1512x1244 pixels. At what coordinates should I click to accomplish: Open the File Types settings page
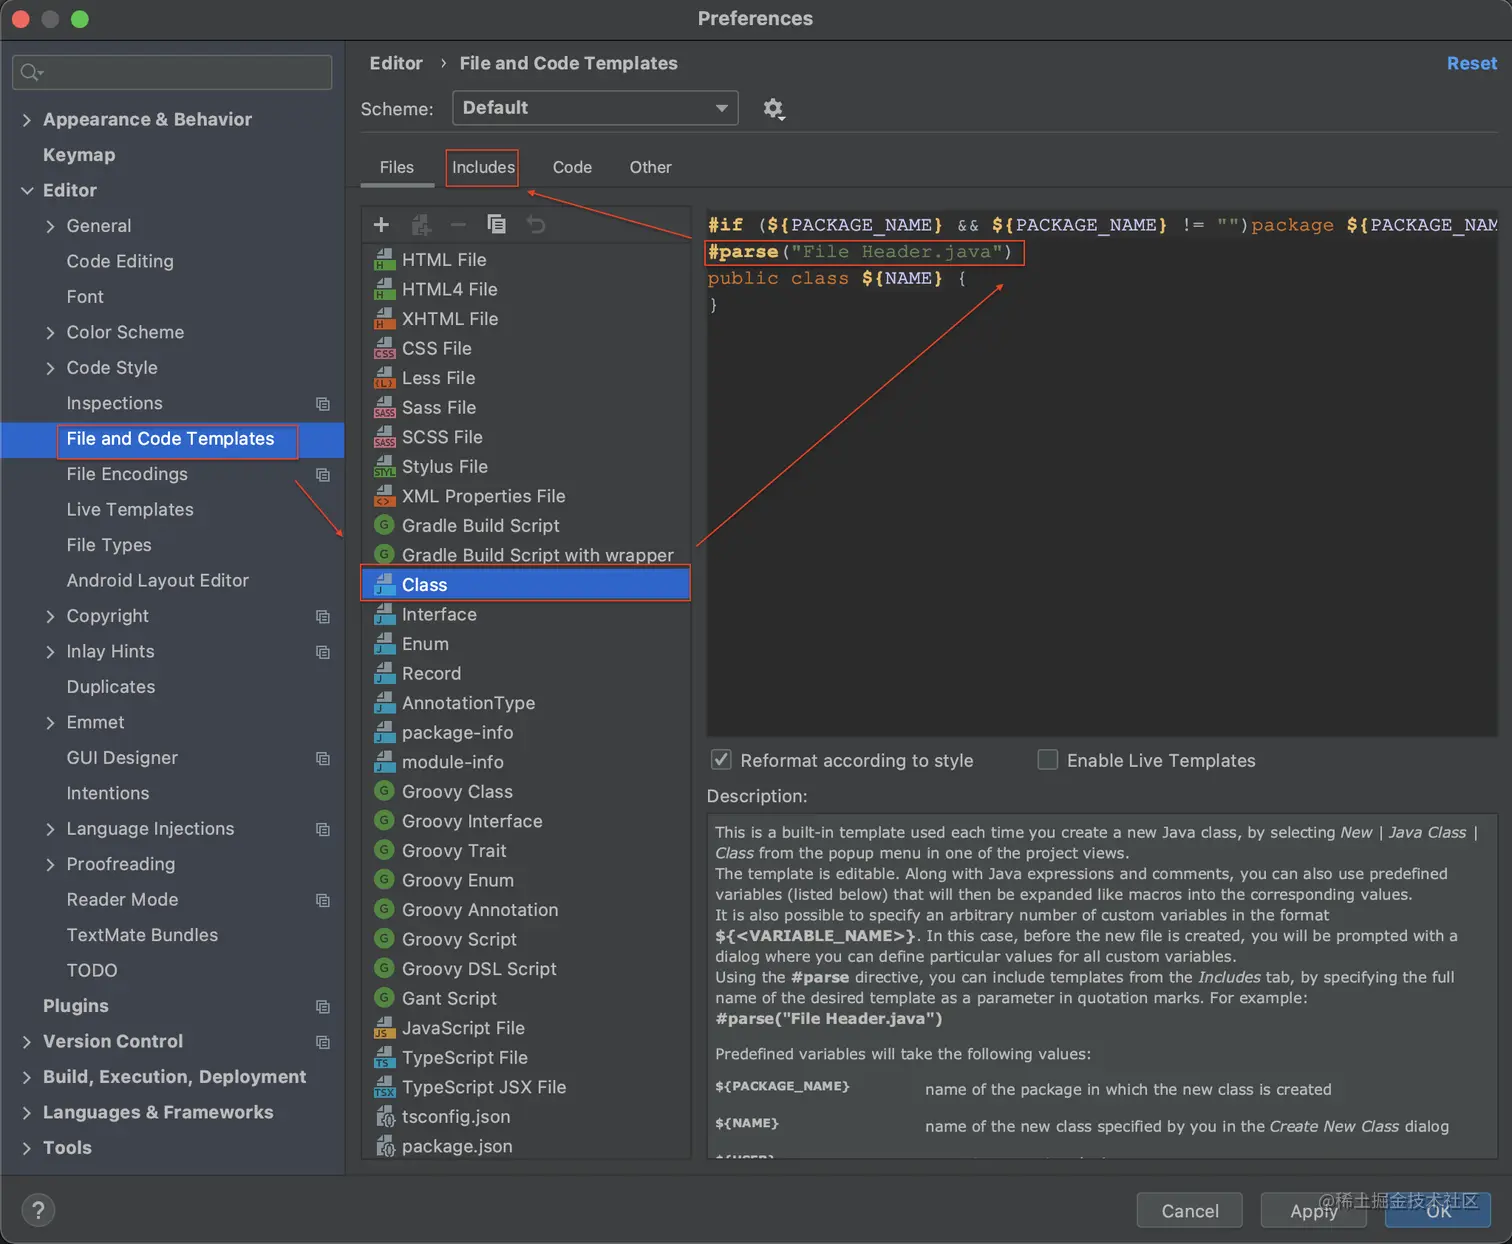pyautogui.click(x=109, y=545)
